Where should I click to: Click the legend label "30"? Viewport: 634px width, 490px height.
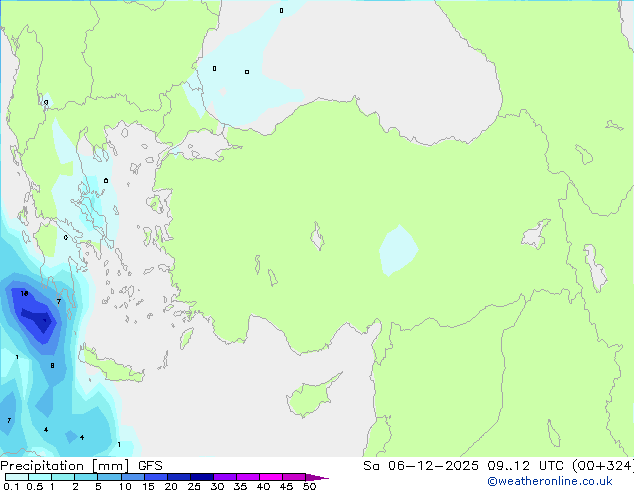click(x=217, y=486)
